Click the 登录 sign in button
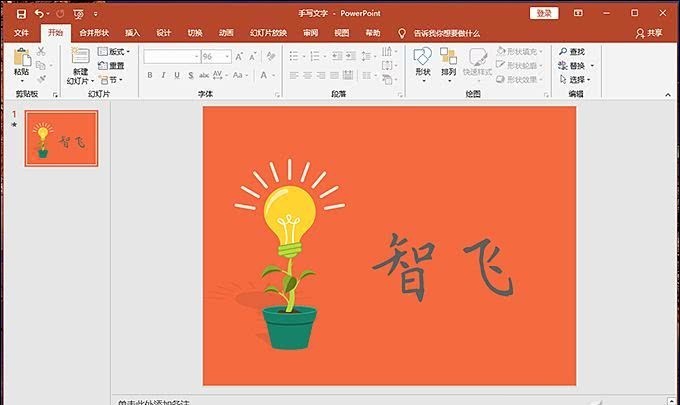 tap(544, 13)
